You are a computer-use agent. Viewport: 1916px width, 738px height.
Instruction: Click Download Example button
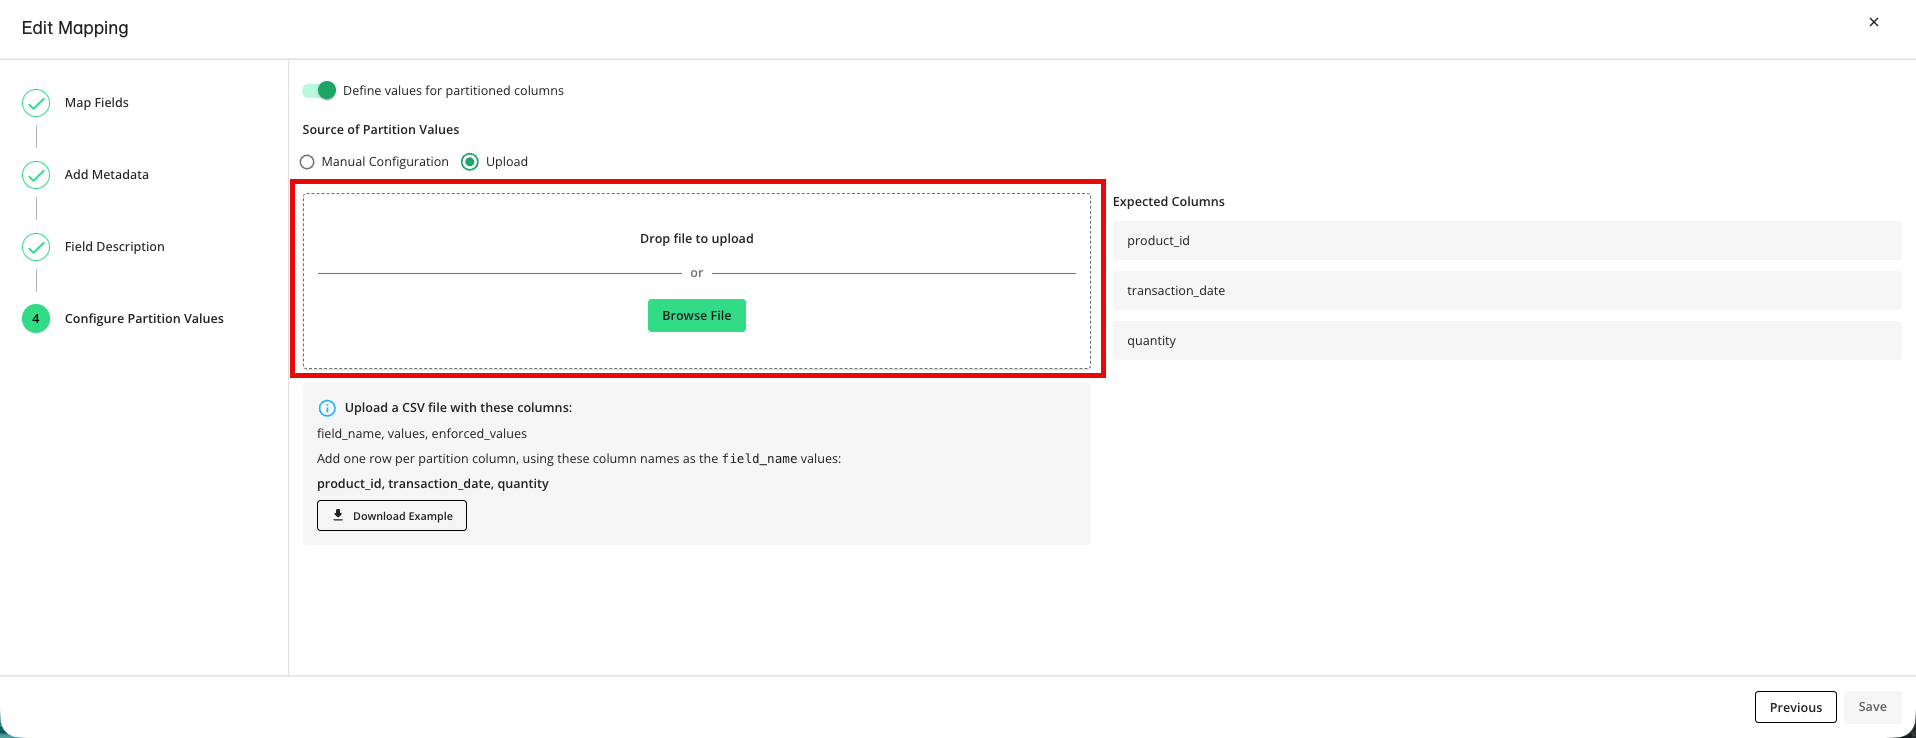coord(392,516)
